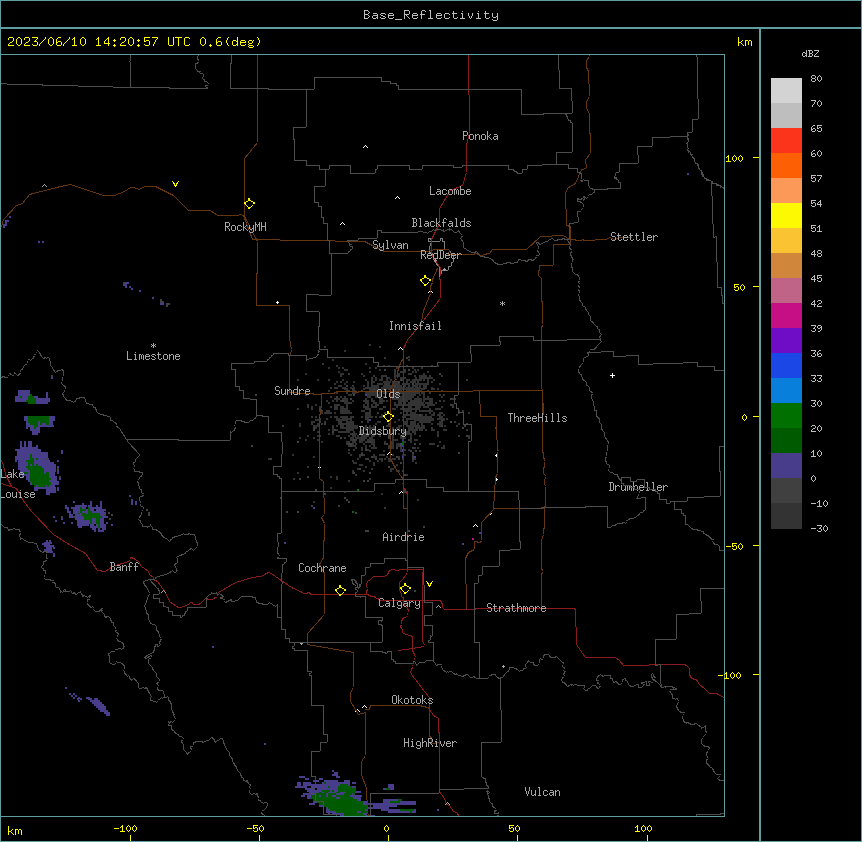Click the Limestone label
The image size is (862, 842).
pos(153,356)
